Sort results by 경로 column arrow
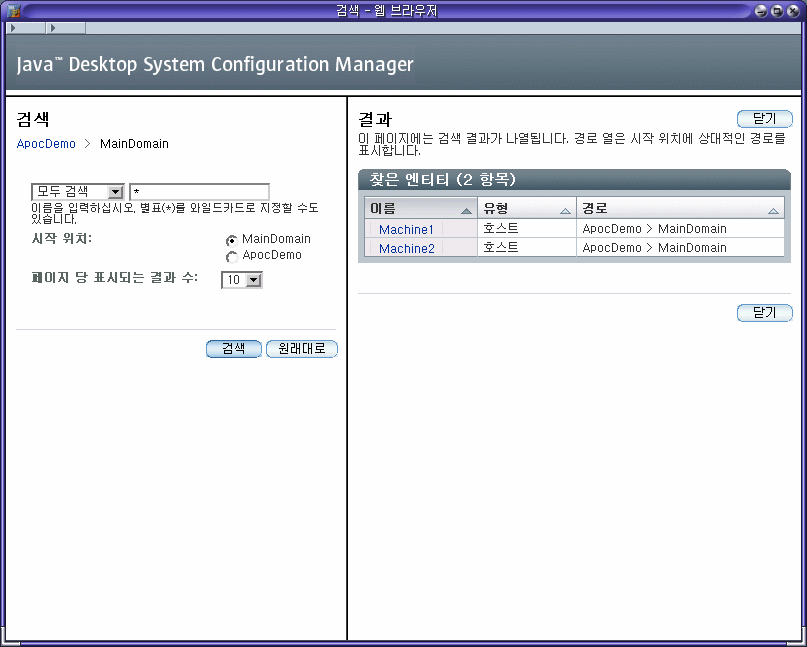The width and height of the screenshot is (807, 647). coord(773,211)
